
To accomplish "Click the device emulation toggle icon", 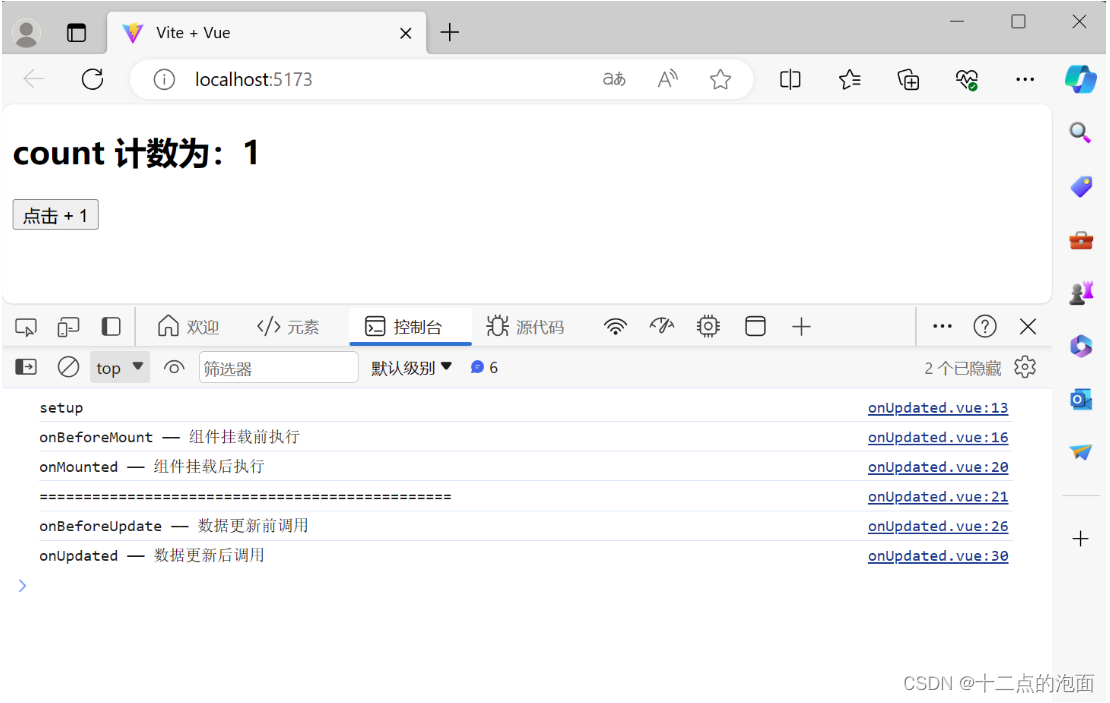I will coord(68,326).
